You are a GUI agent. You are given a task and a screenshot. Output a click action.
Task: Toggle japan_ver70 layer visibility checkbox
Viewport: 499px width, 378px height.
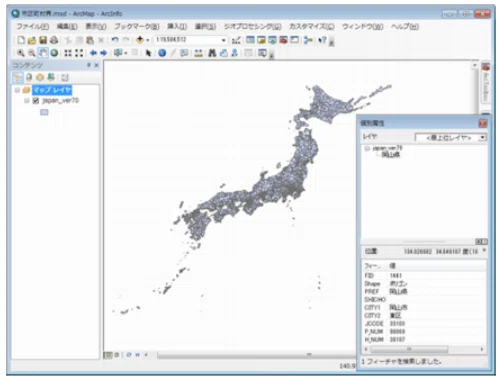(x=36, y=100)
